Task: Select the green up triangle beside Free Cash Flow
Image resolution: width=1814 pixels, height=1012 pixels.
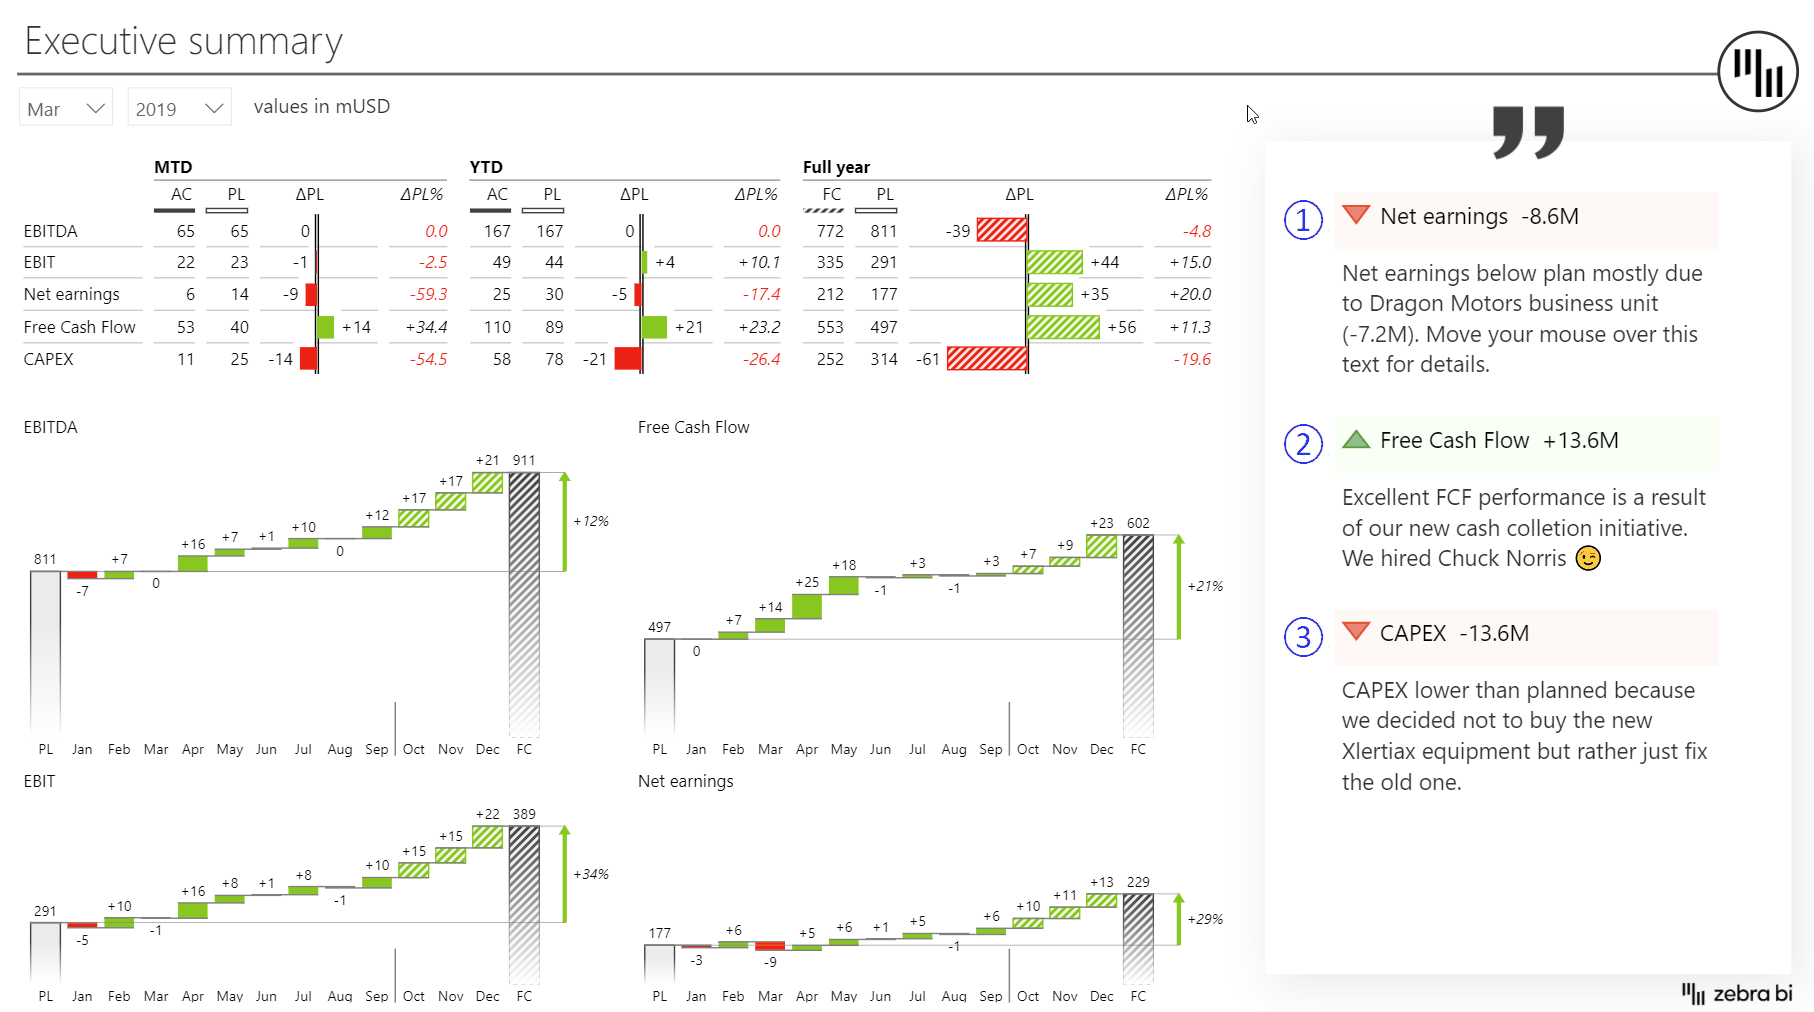Action: 1356,438
